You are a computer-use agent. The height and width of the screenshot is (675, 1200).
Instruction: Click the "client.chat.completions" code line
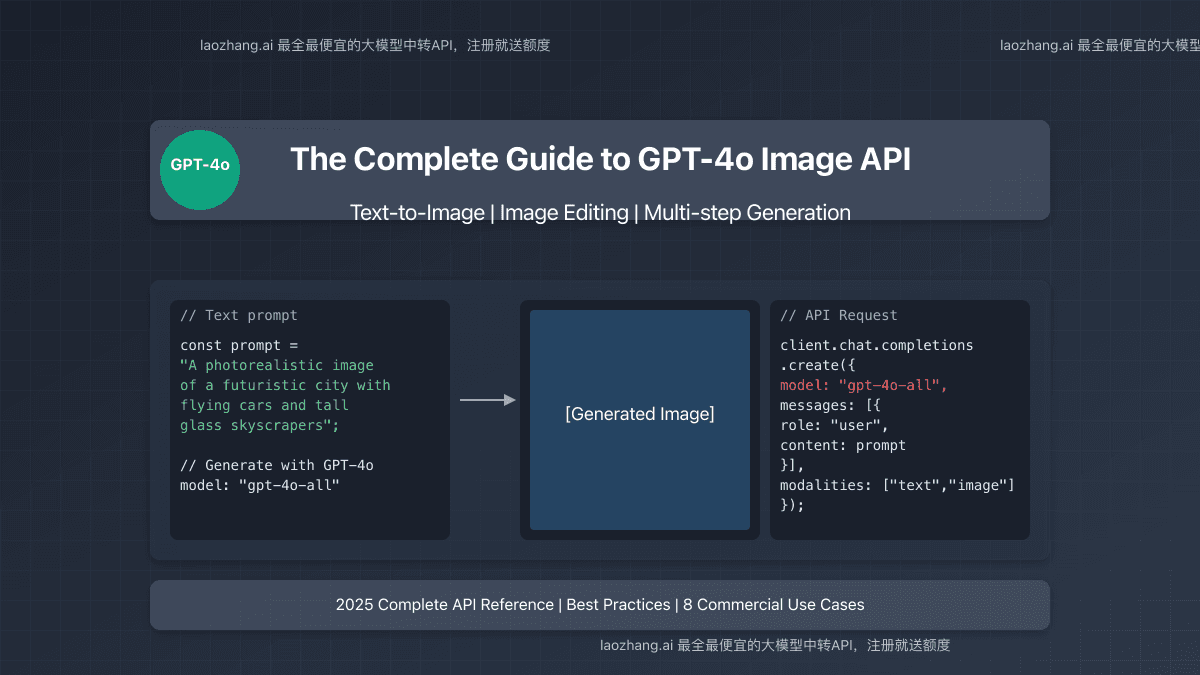(877, 345)
